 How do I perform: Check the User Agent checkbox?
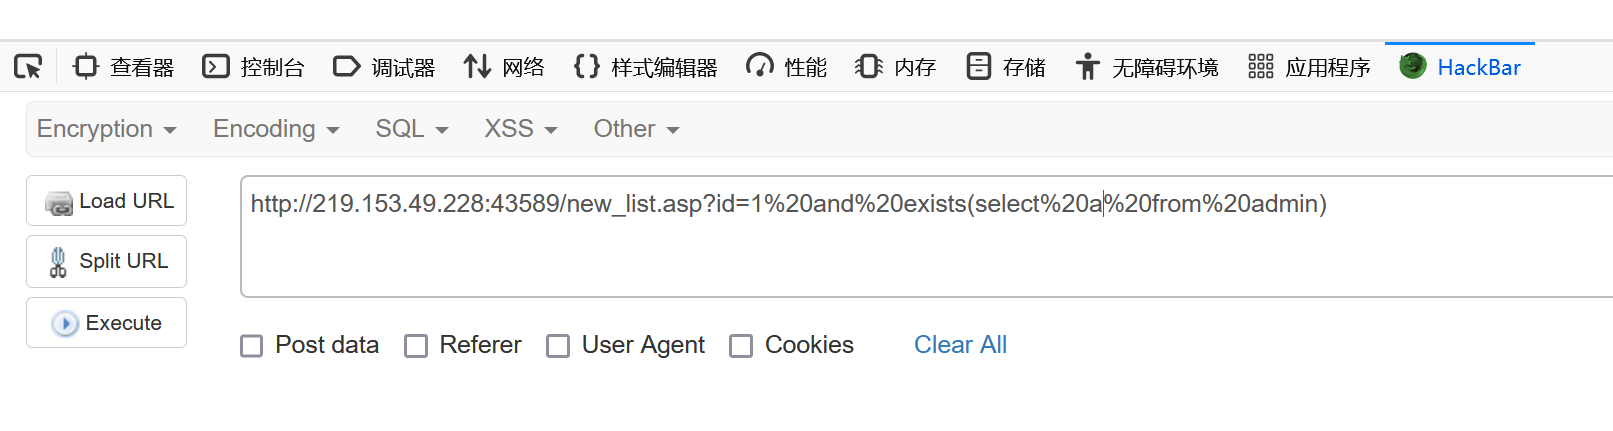coord(558,346)
